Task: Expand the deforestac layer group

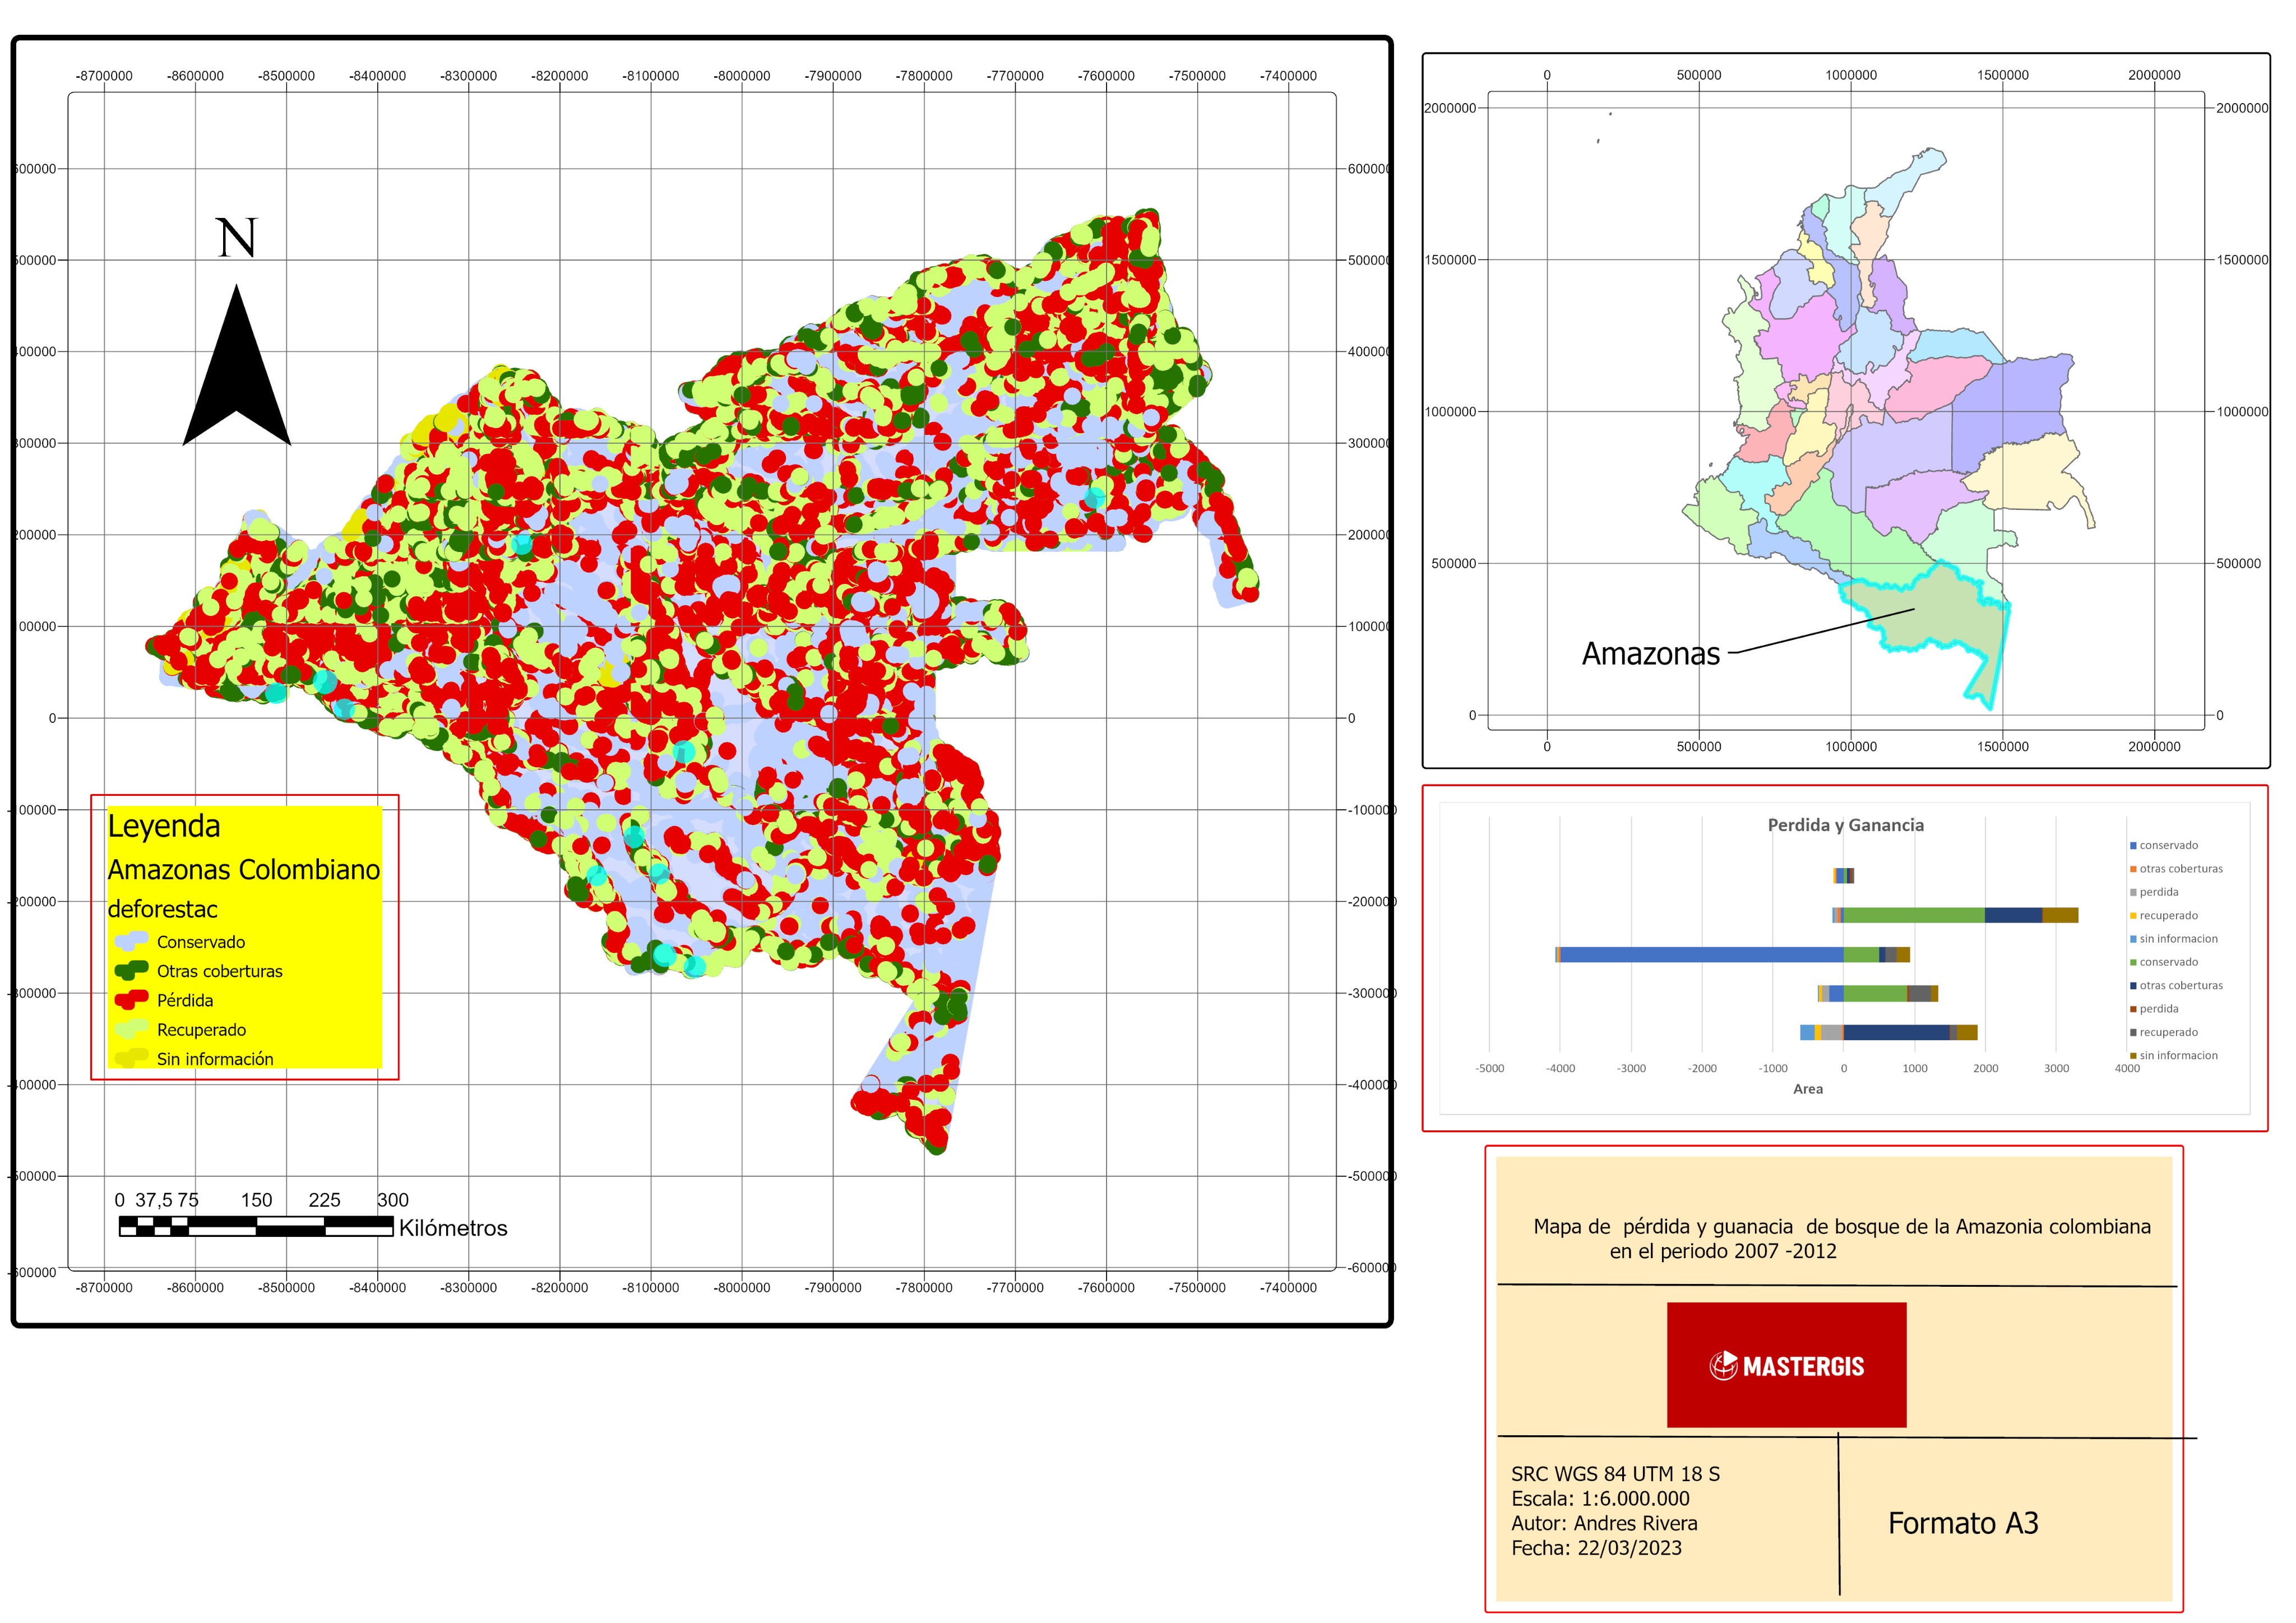Action: tap(162, 910)
